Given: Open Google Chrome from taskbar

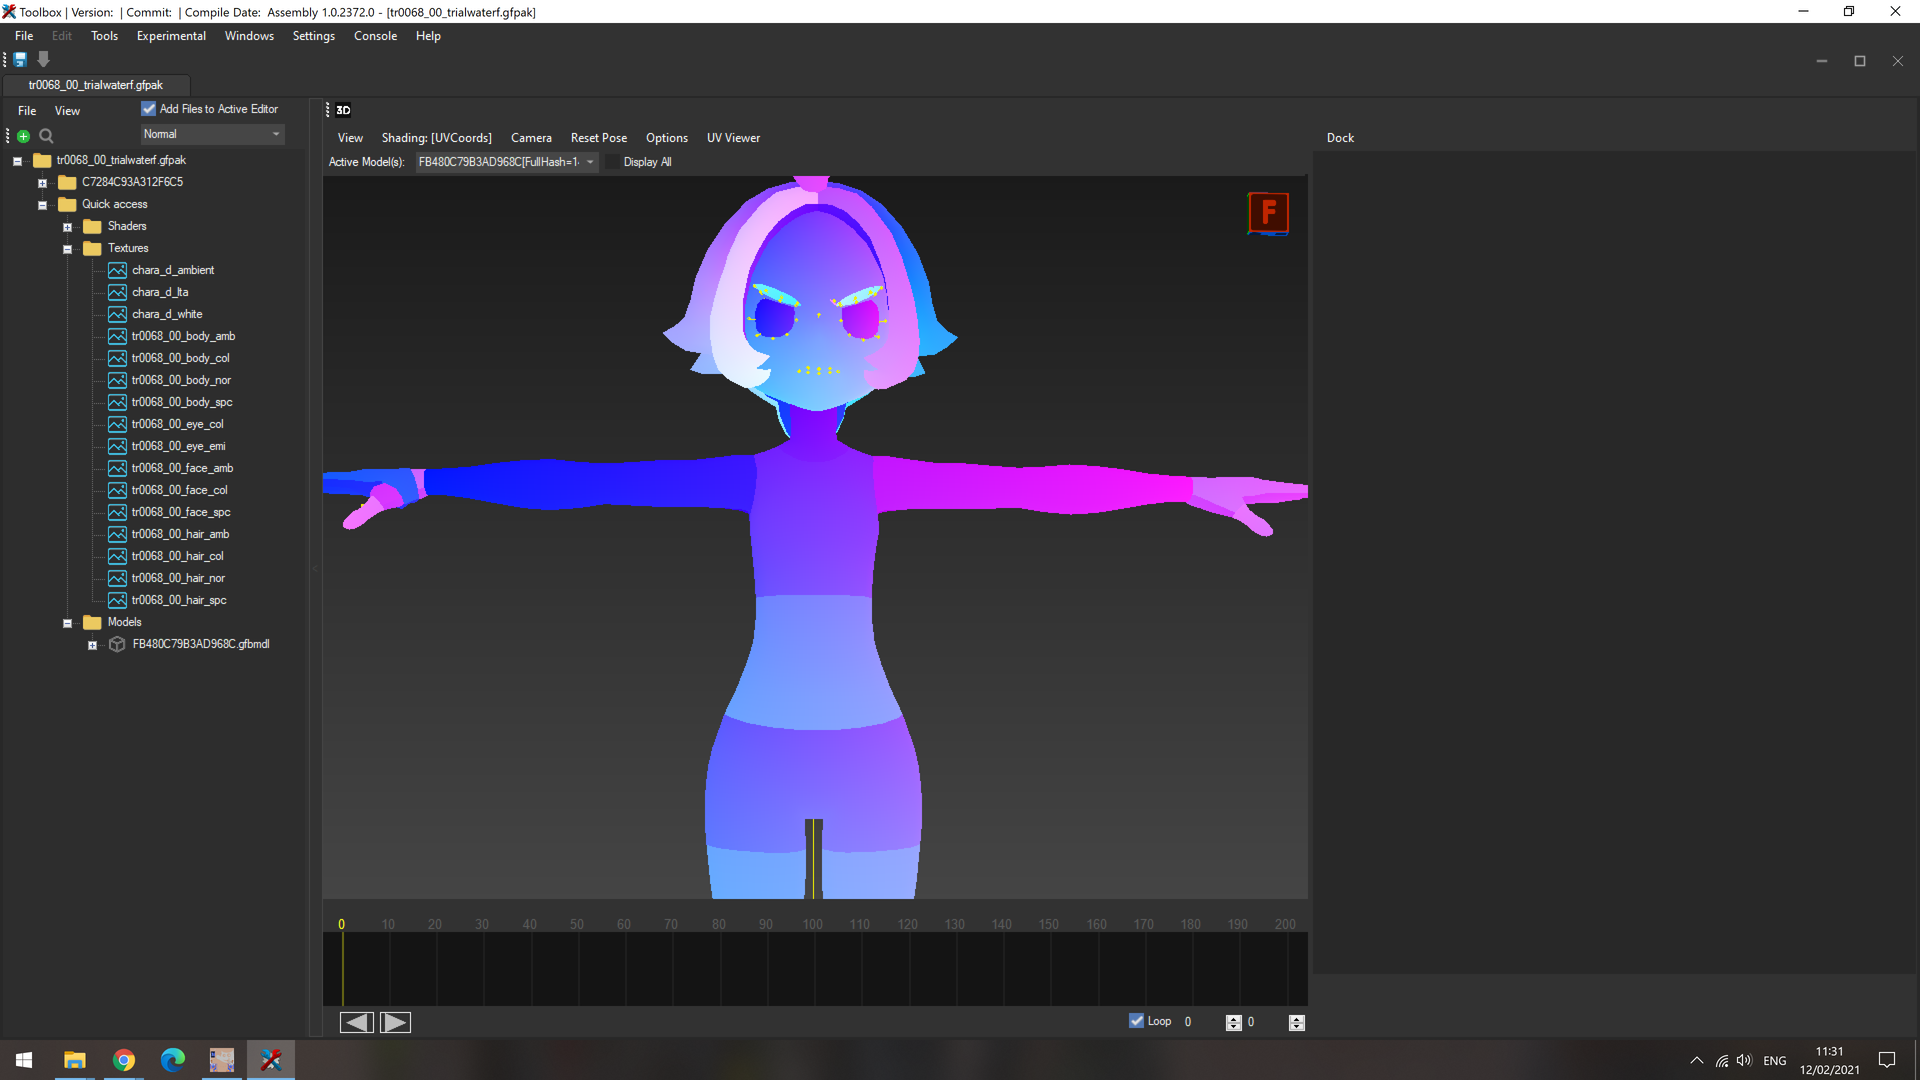Looking at the screenshot, I should tap(124, 1060).
